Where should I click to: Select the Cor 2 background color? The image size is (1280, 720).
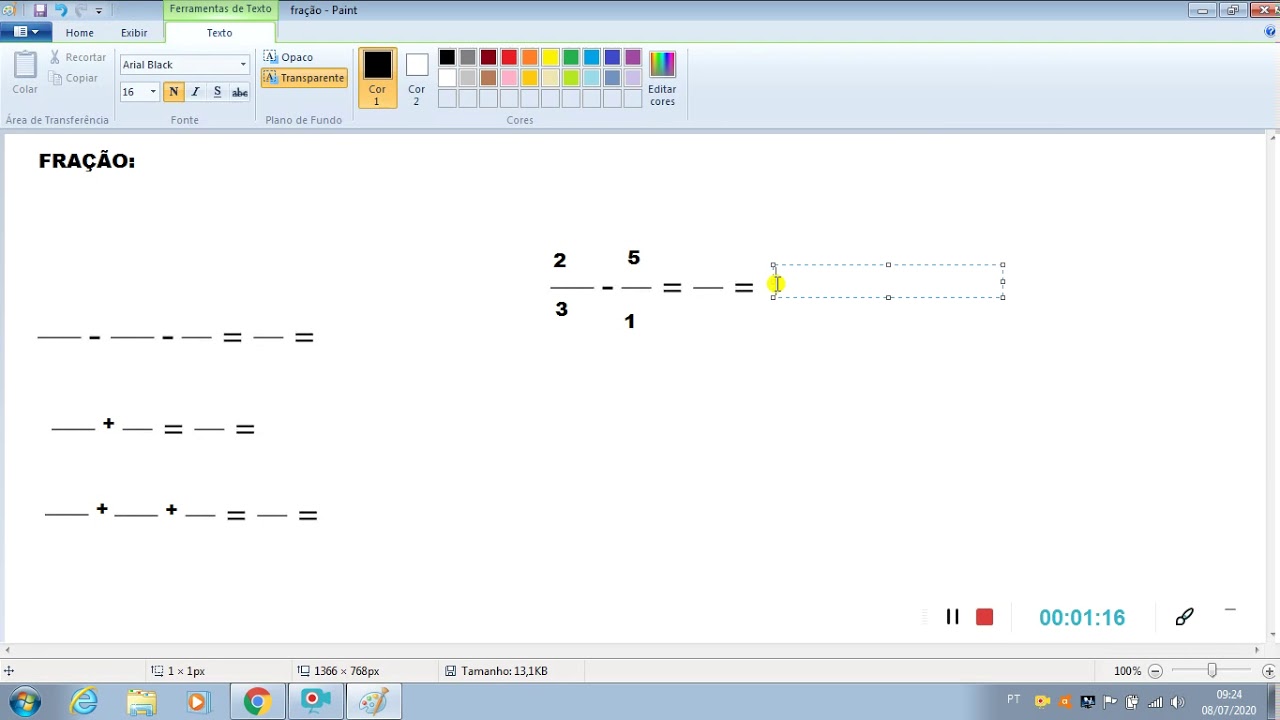tap(417, 78)
